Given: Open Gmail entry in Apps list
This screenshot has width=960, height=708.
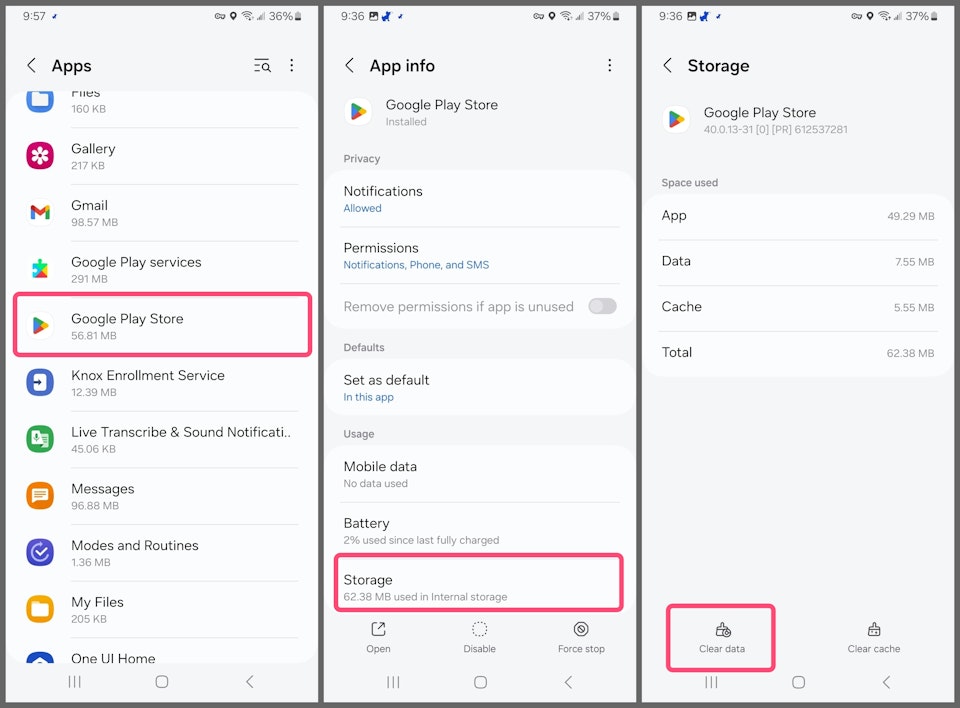Looking at the screenshot, I should pos(162,213).
